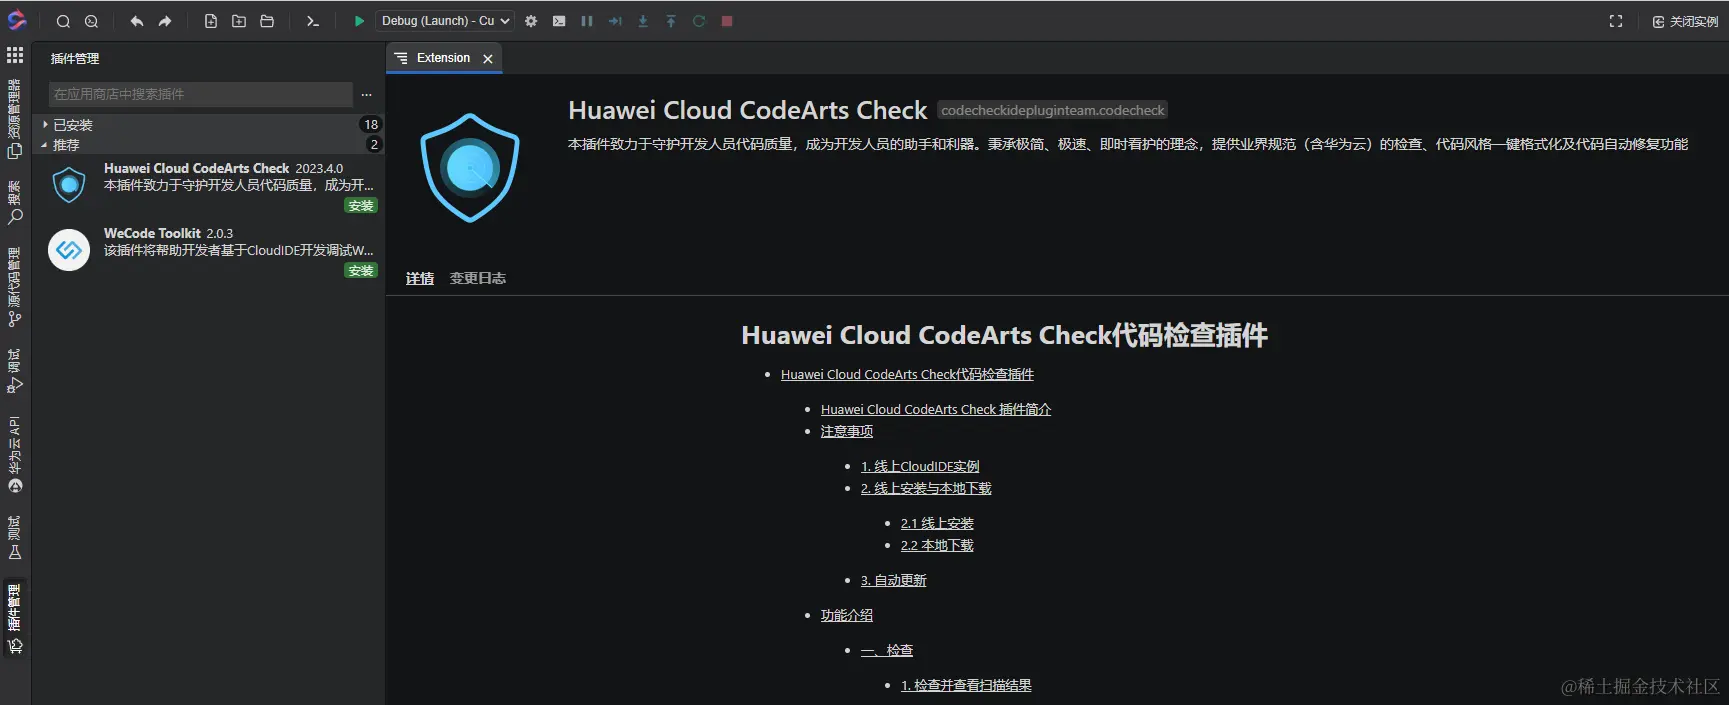Stop debugging with the red square

click(x=727, y=21)
